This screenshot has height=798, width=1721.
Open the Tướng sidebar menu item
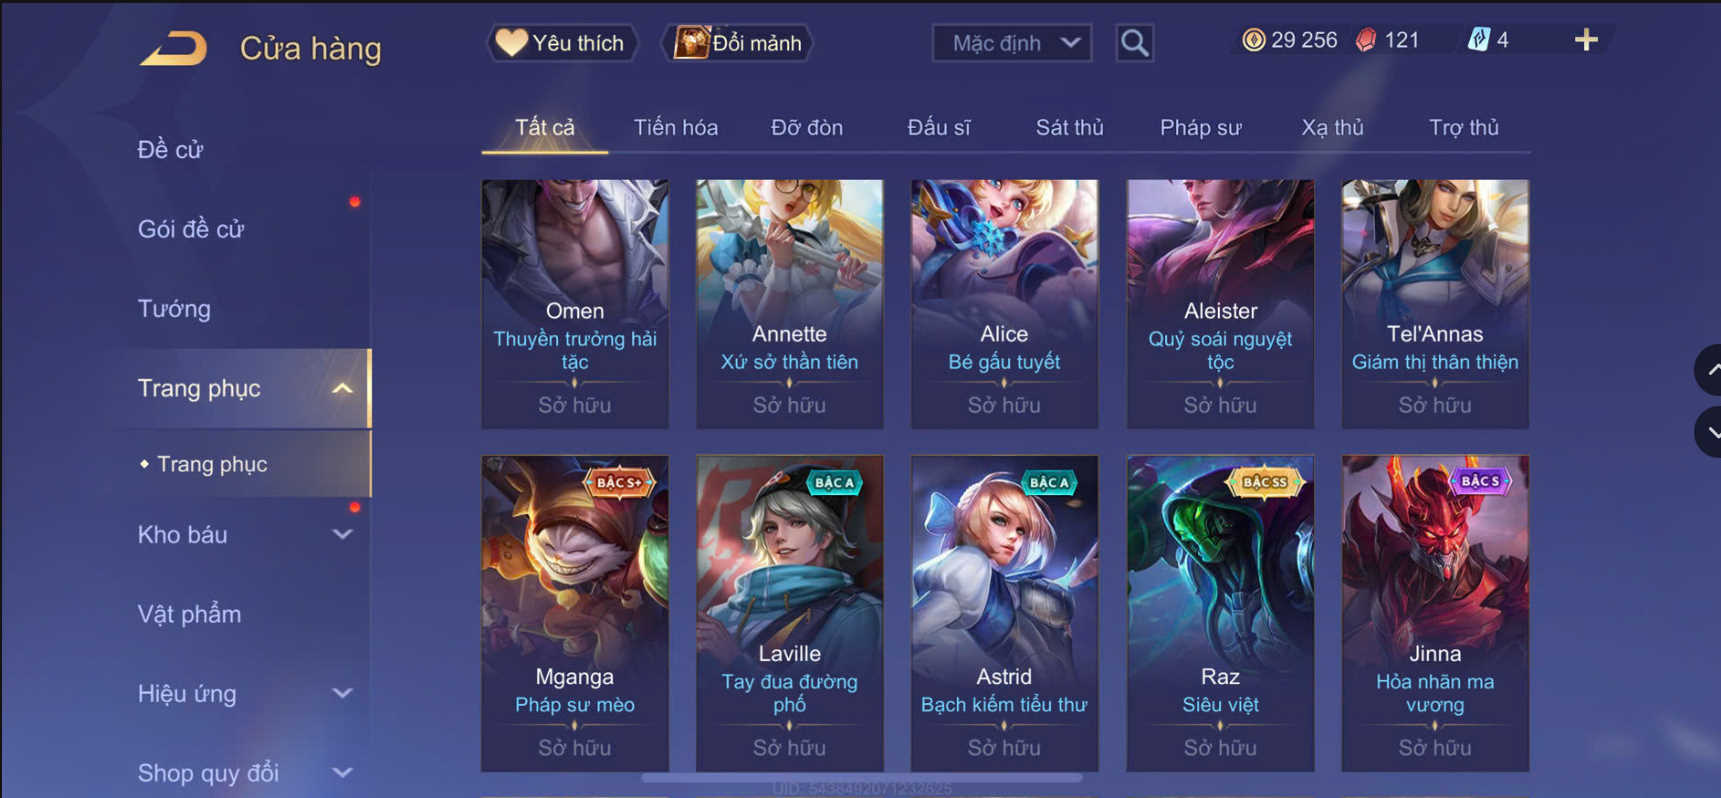point(174,308)
